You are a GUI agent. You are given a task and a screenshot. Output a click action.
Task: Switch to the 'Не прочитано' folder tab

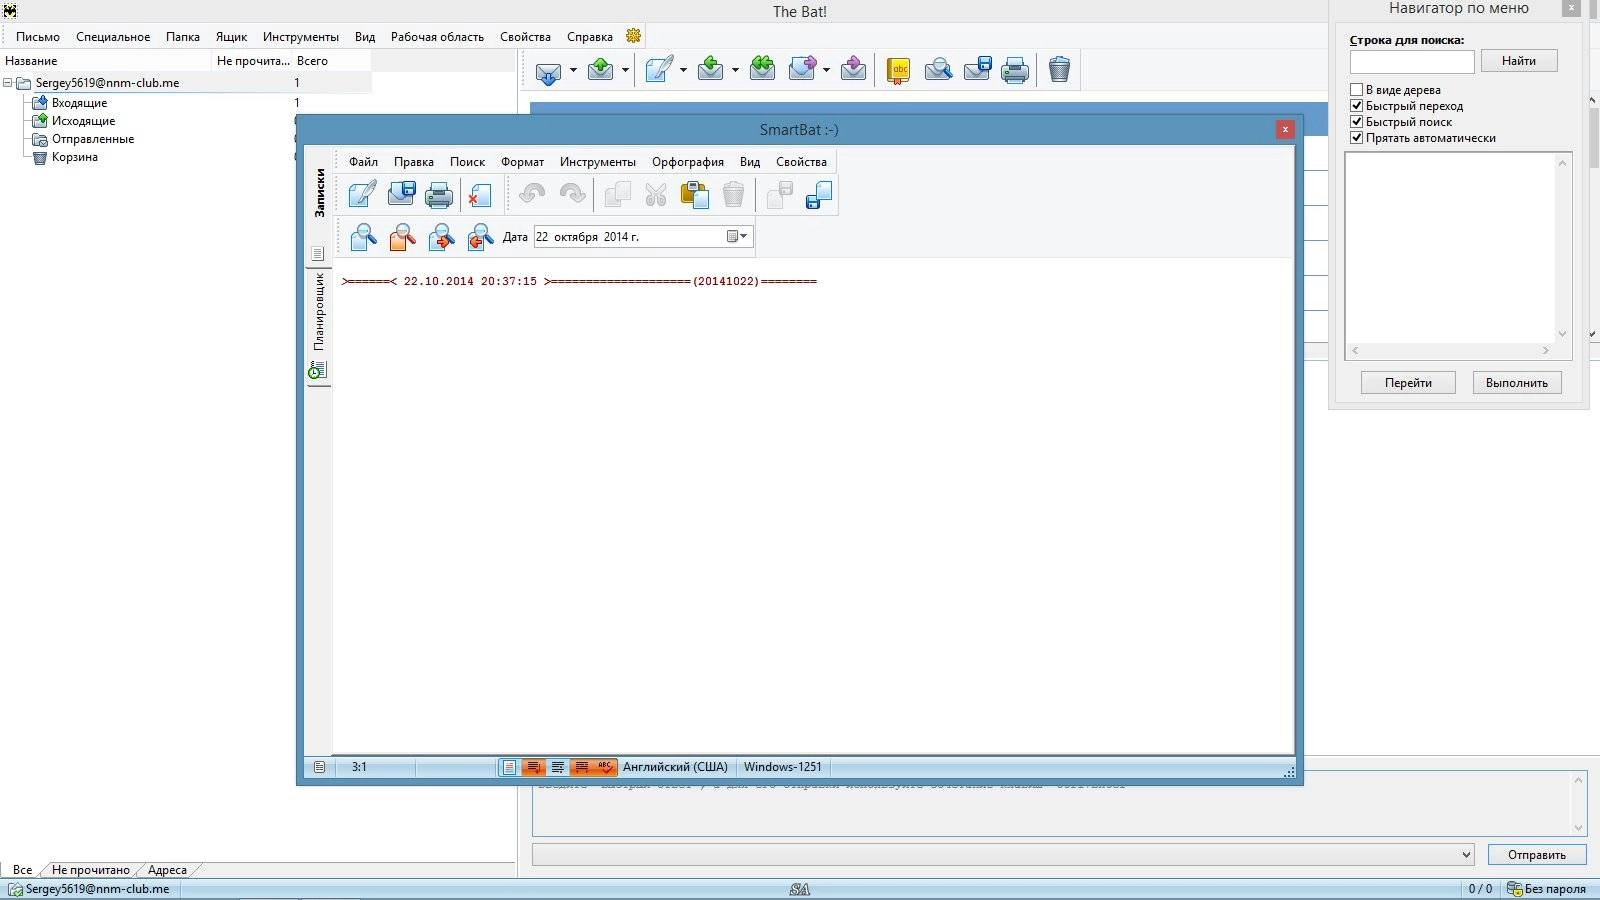click(90, 870)
